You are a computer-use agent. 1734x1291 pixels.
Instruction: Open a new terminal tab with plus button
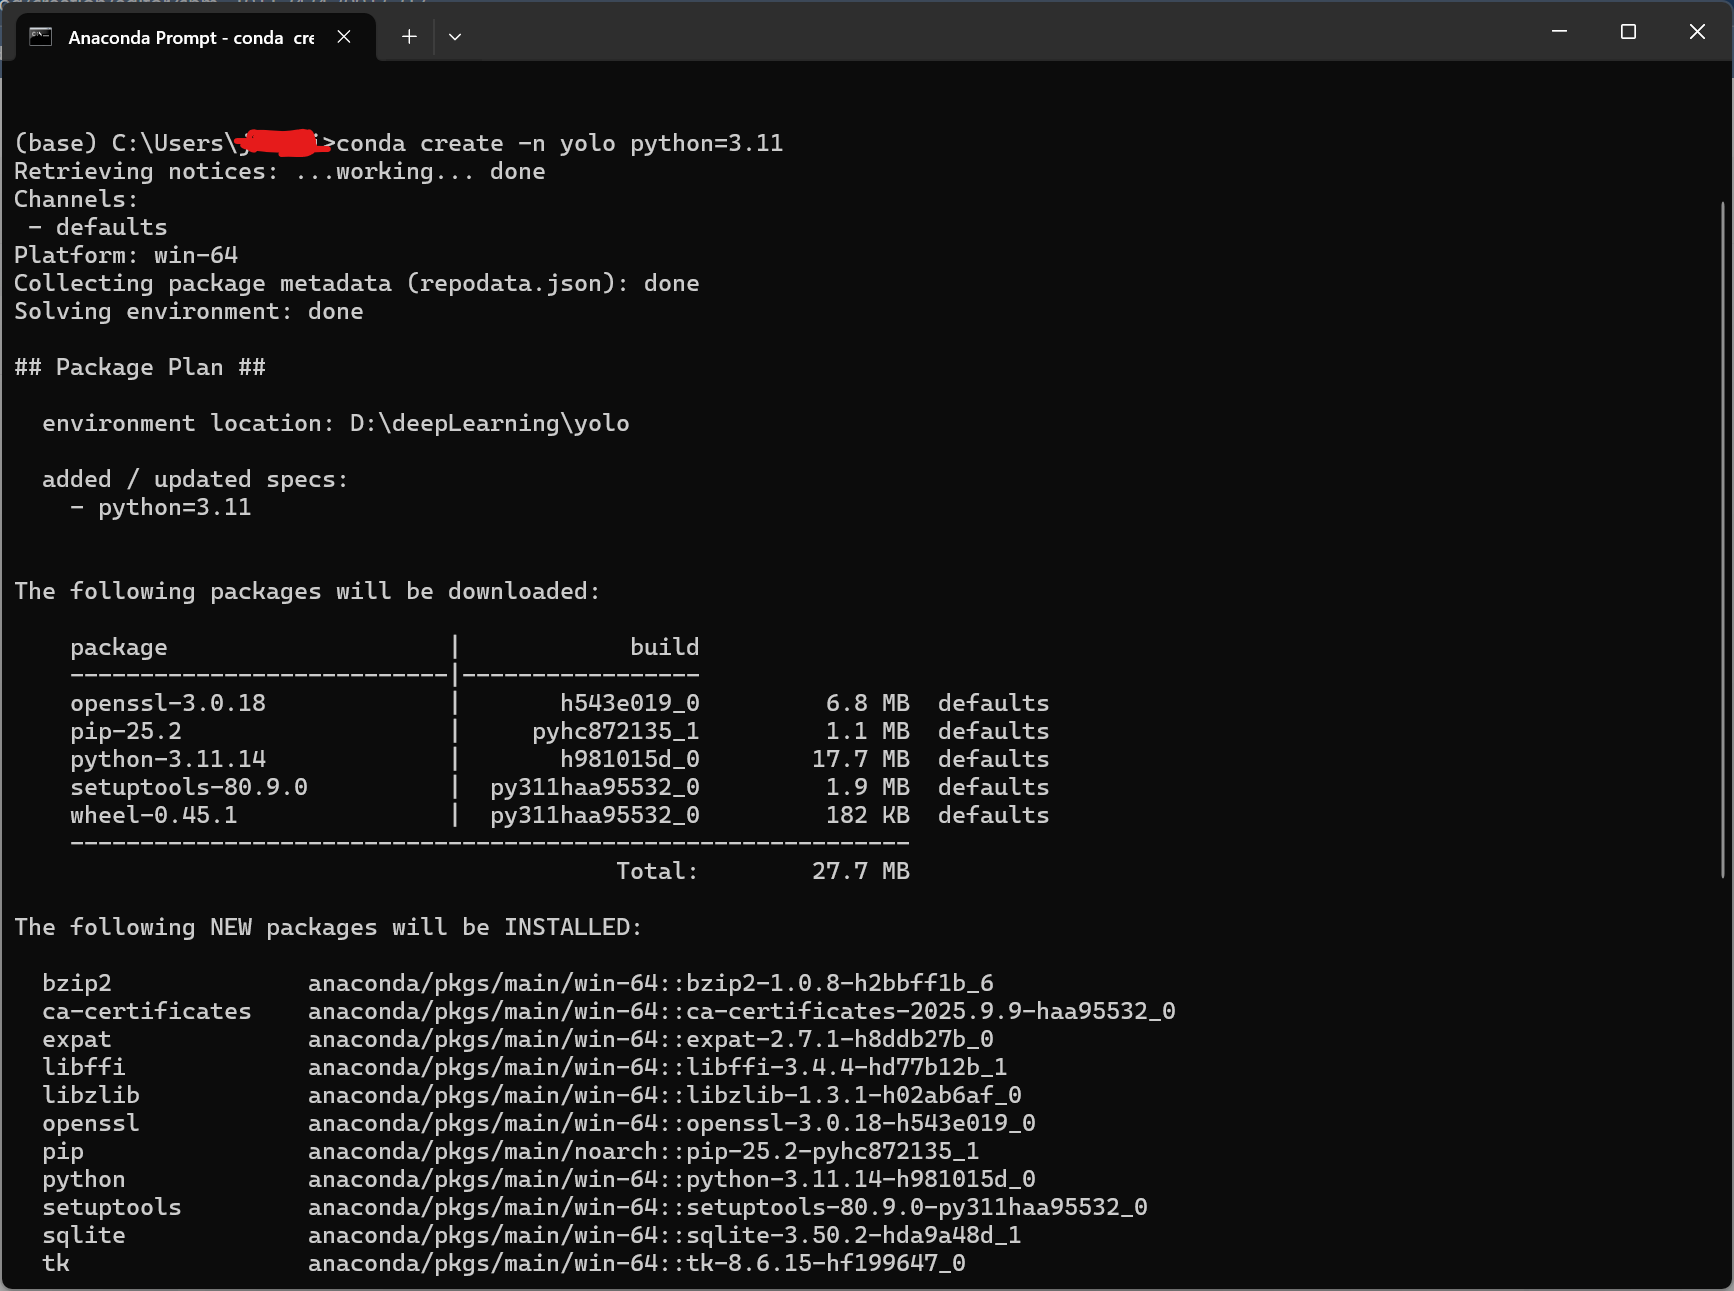409,37
